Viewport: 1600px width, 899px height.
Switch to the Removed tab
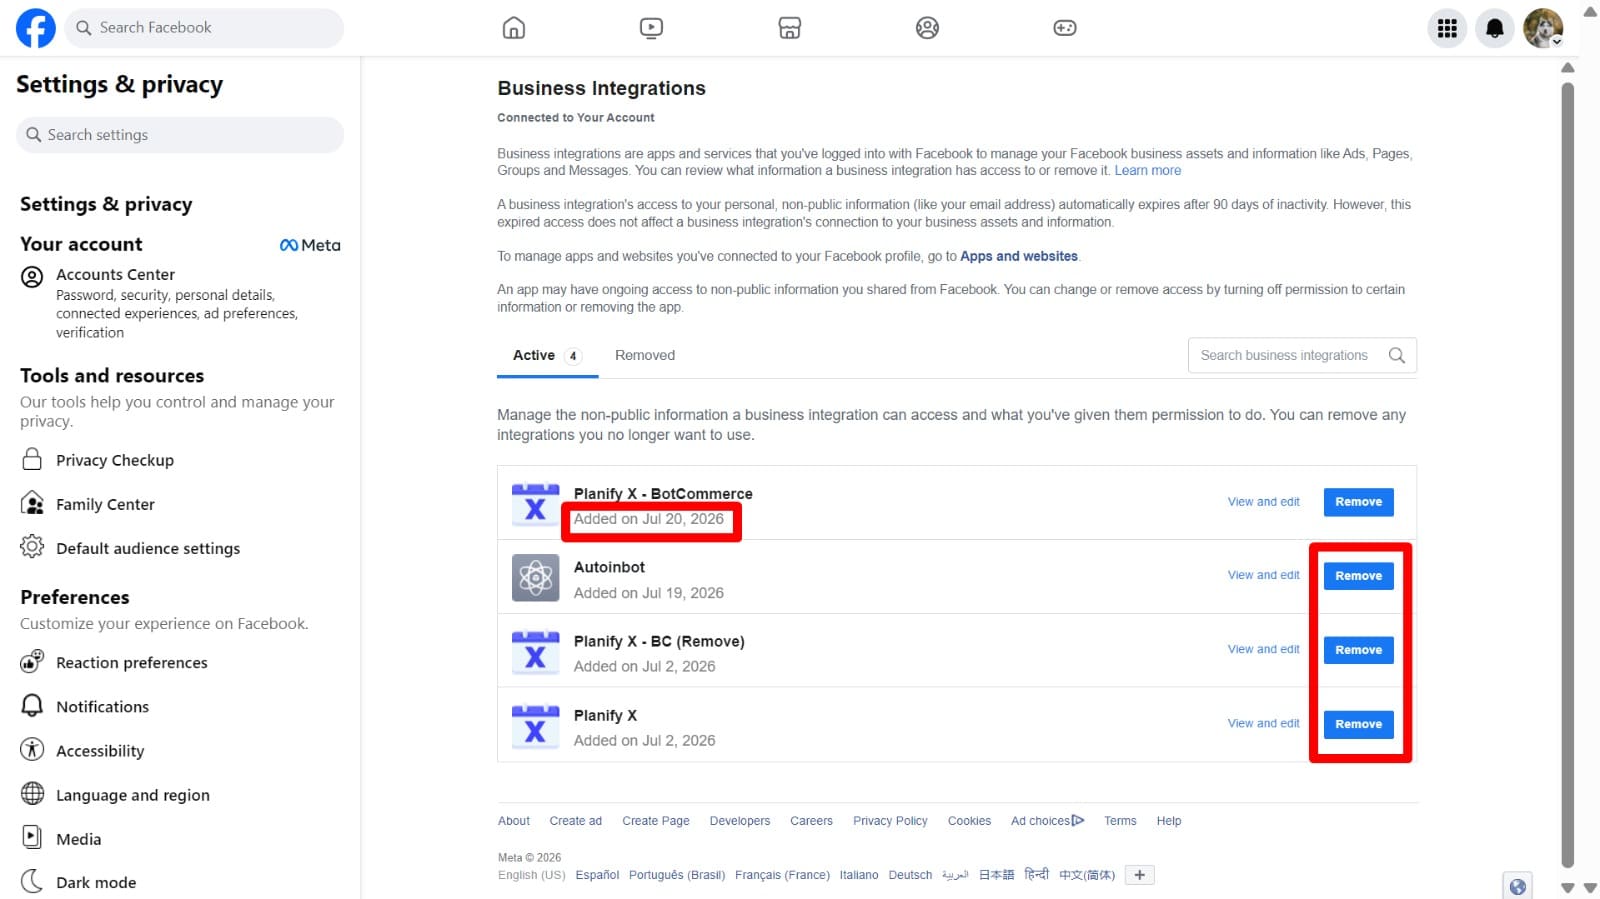(645, 356)
